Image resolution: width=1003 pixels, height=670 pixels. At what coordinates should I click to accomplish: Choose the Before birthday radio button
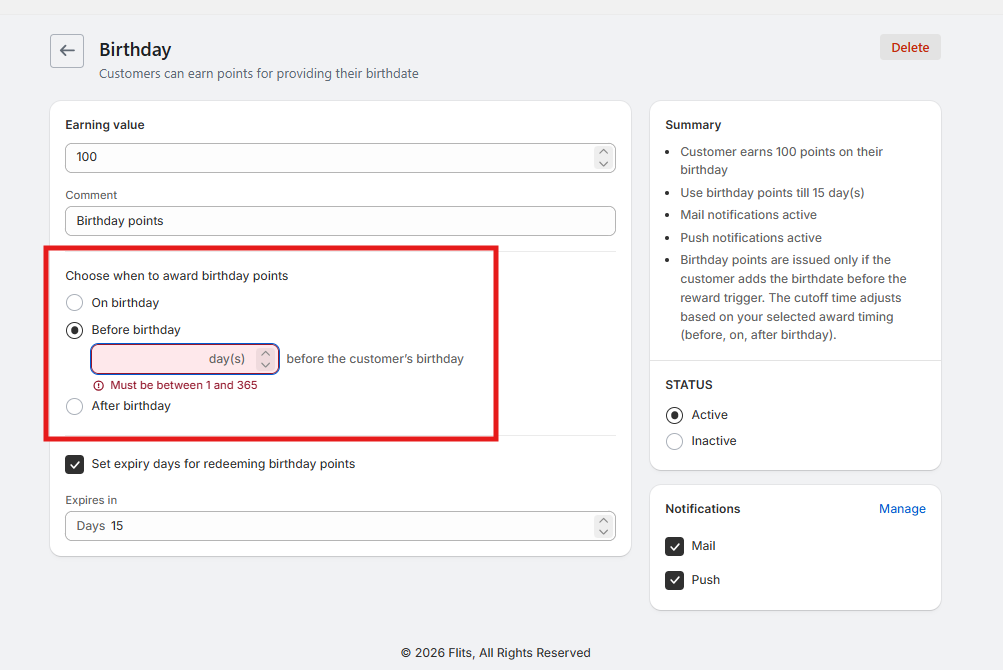click(74, 330)
